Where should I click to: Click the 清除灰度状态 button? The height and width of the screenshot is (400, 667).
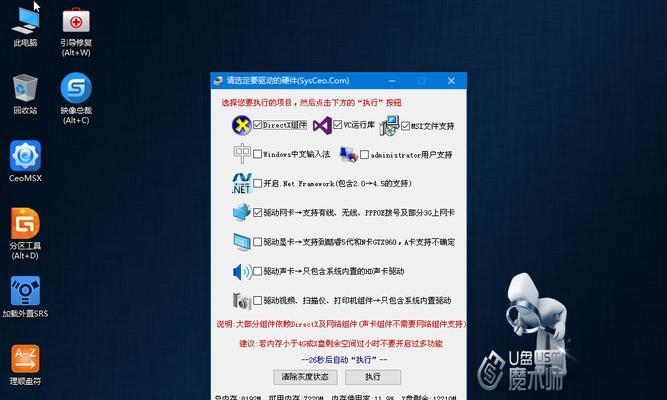[305, 377]
